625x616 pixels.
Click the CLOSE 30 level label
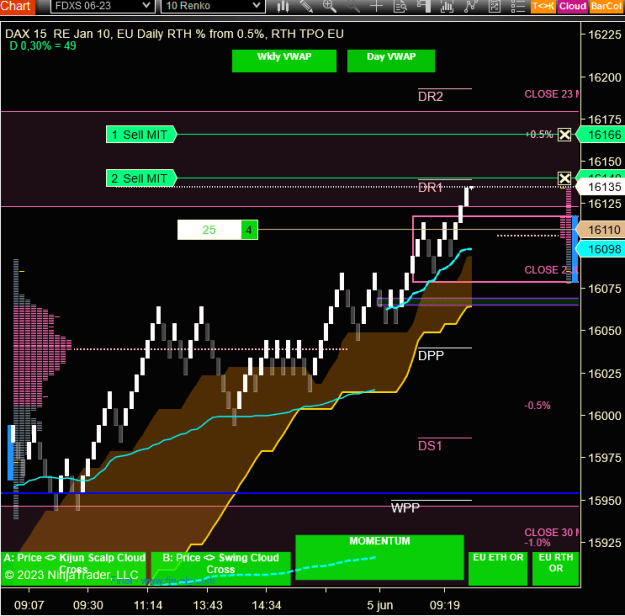pos(552,532)
